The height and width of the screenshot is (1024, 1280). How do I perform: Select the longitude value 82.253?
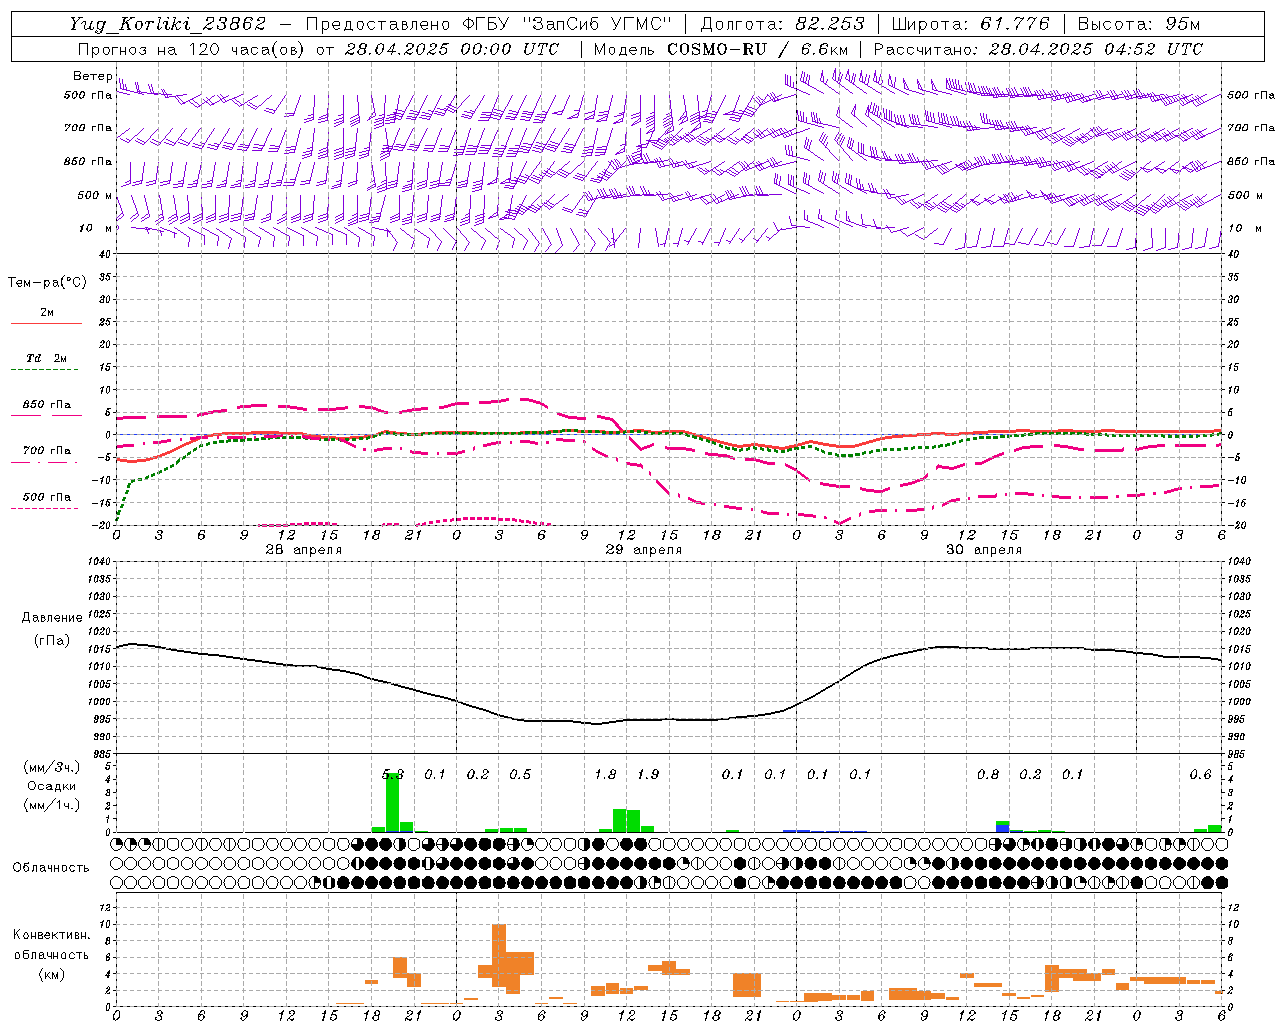(x=830, y=25)
